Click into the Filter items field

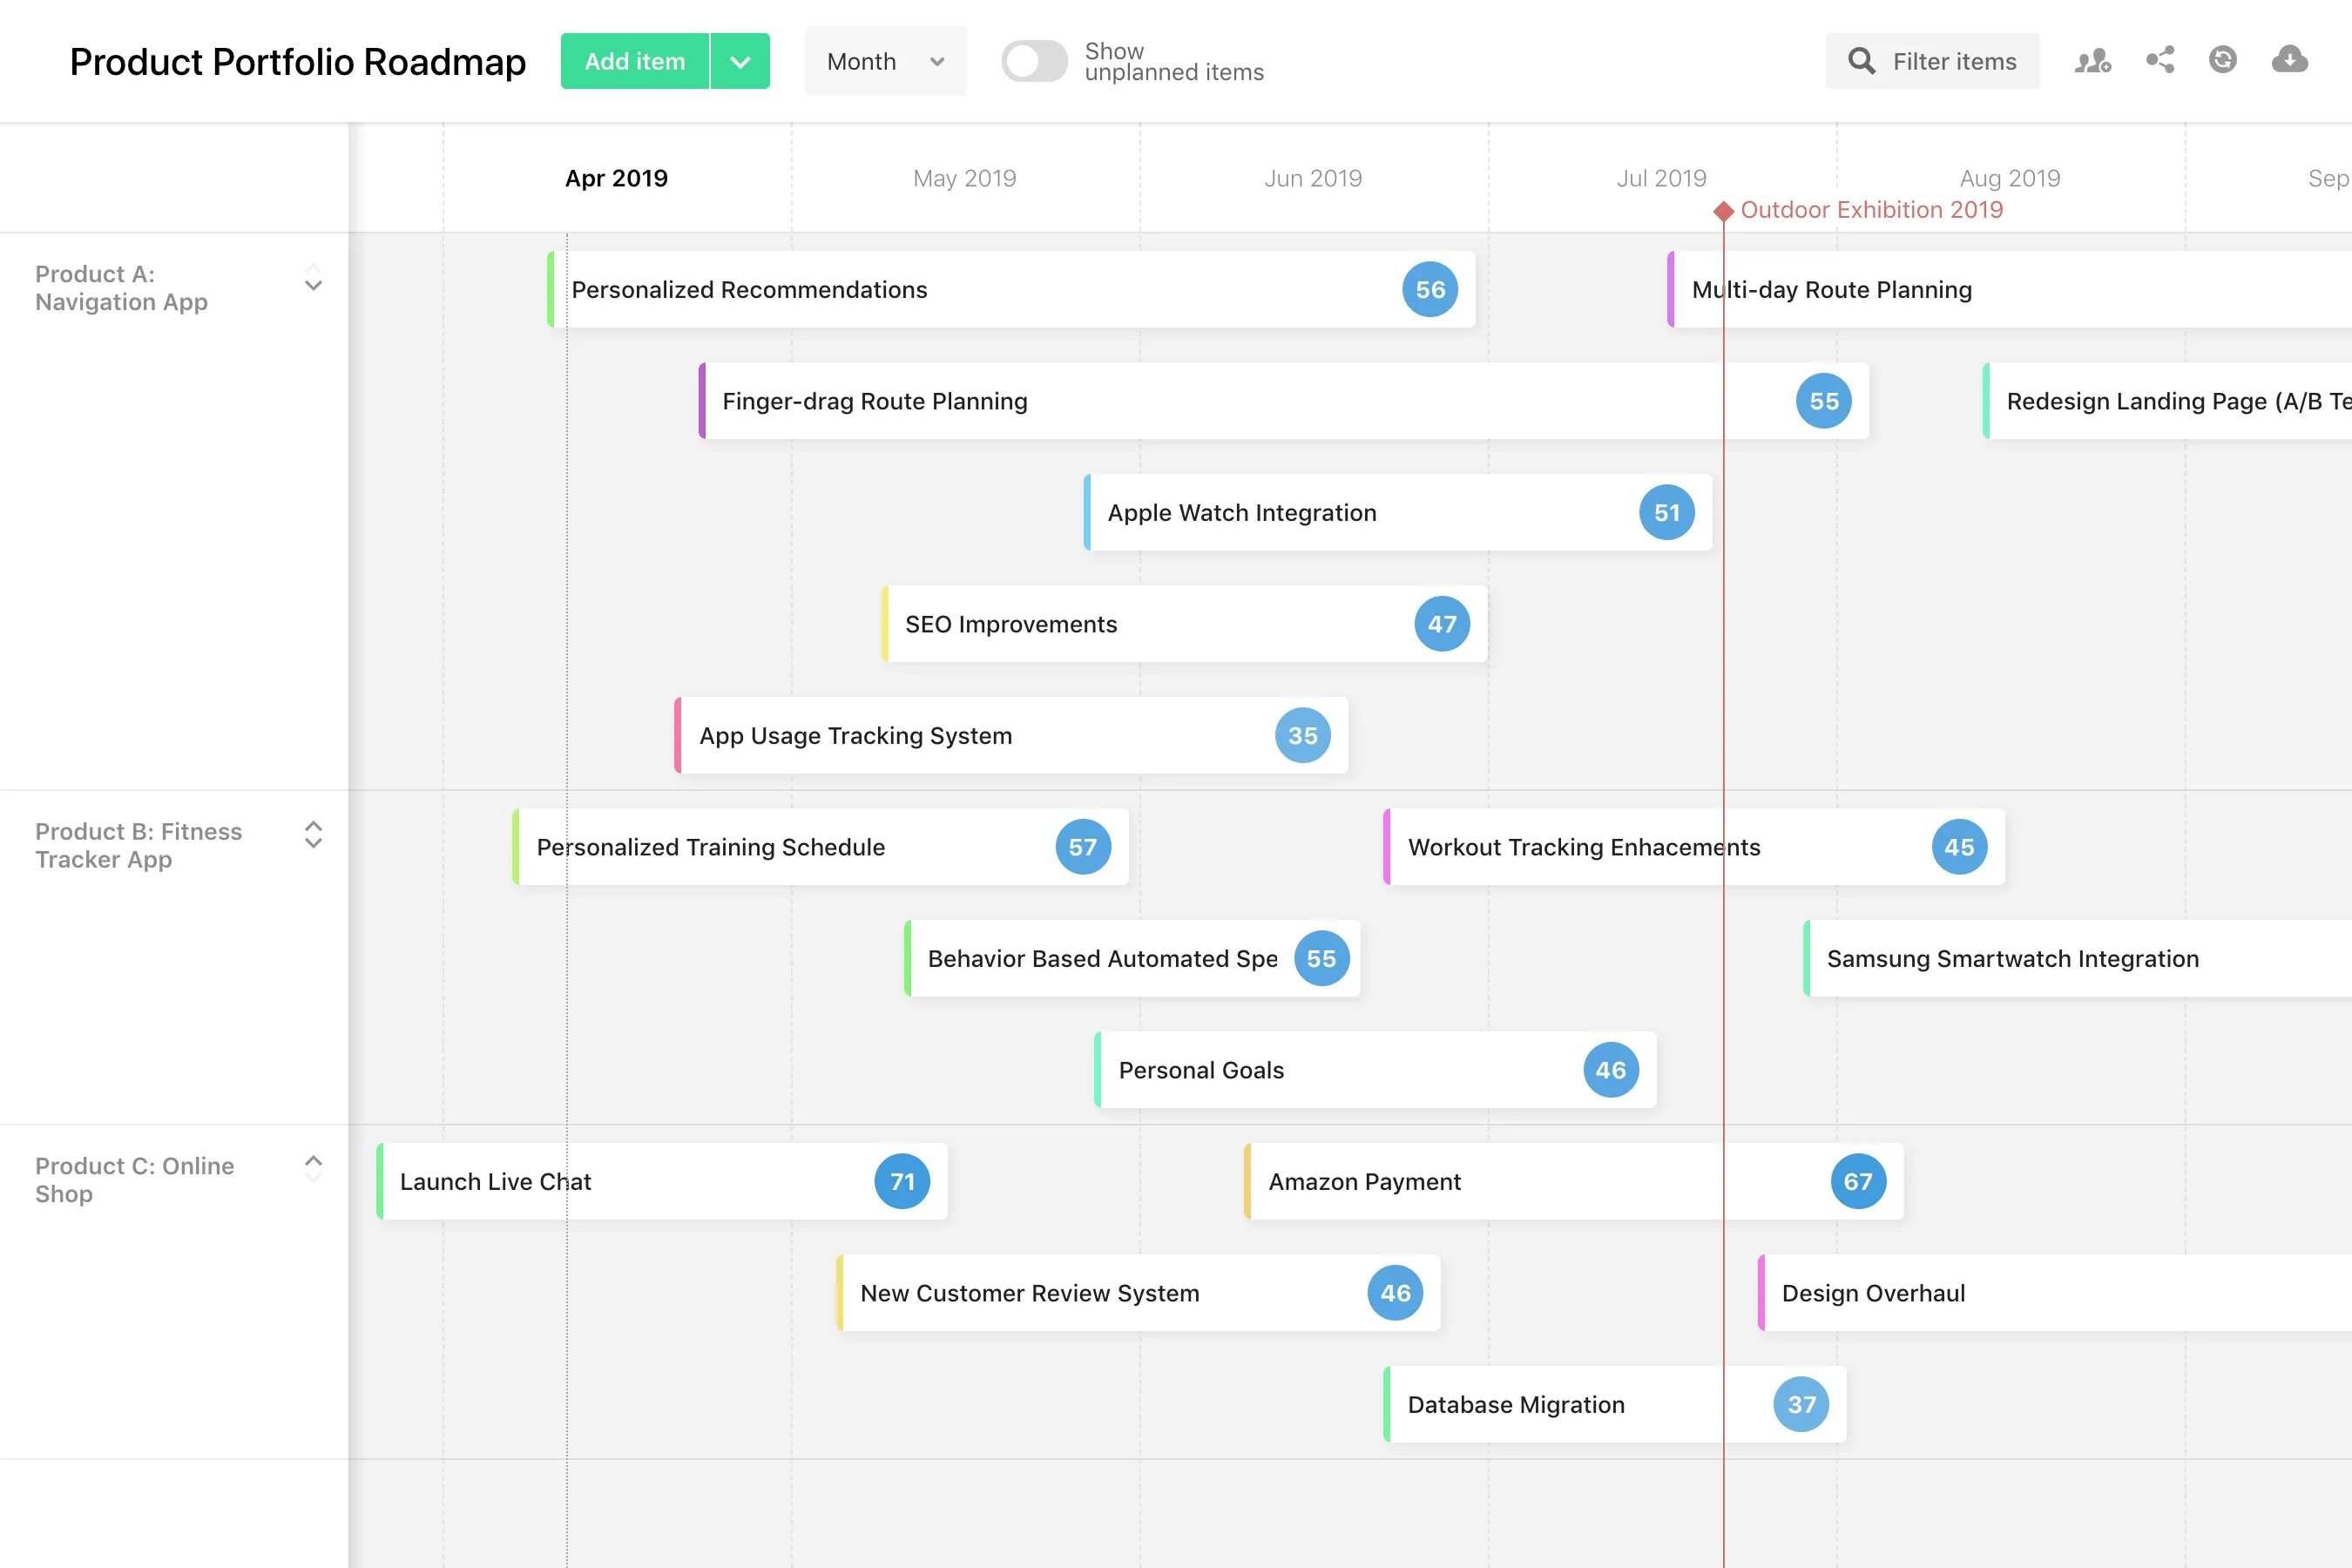pyautogui.click(x=1953, y=61)
